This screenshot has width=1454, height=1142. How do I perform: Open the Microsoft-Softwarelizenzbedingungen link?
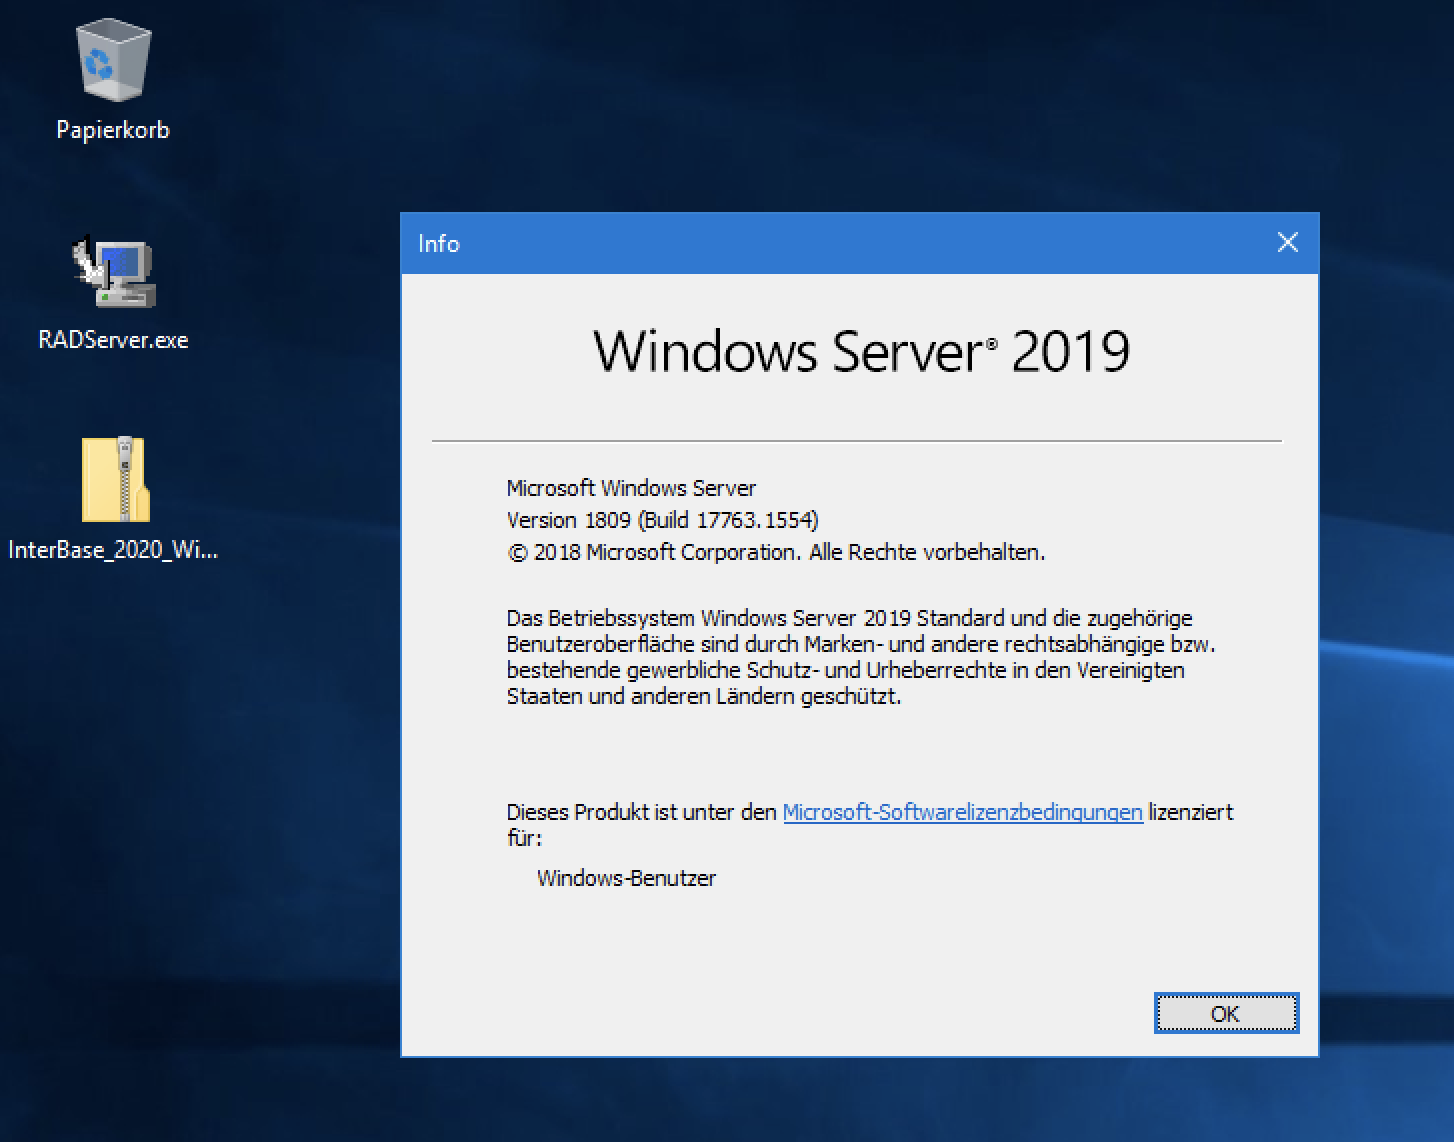coord(962,812)
